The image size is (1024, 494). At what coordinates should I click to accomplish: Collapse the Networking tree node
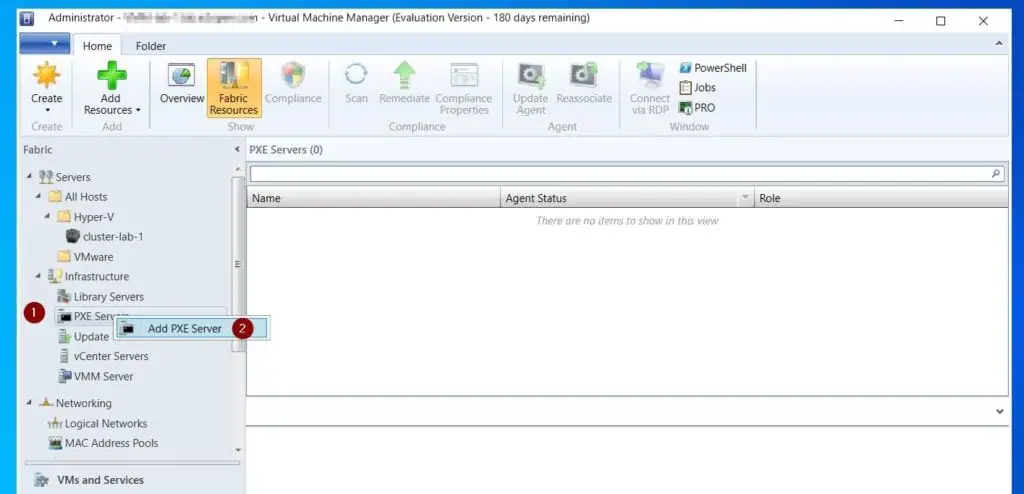(29, 403)
